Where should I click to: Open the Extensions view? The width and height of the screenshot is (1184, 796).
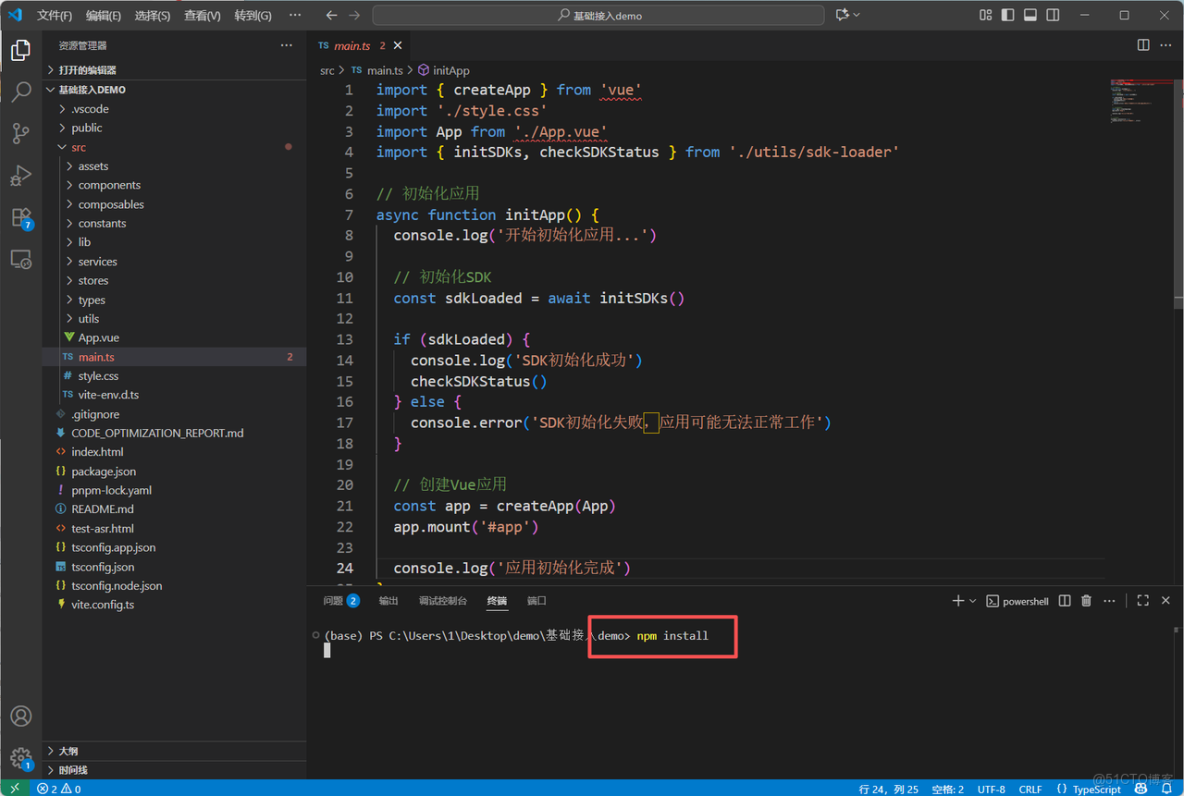tap(21, 218)
